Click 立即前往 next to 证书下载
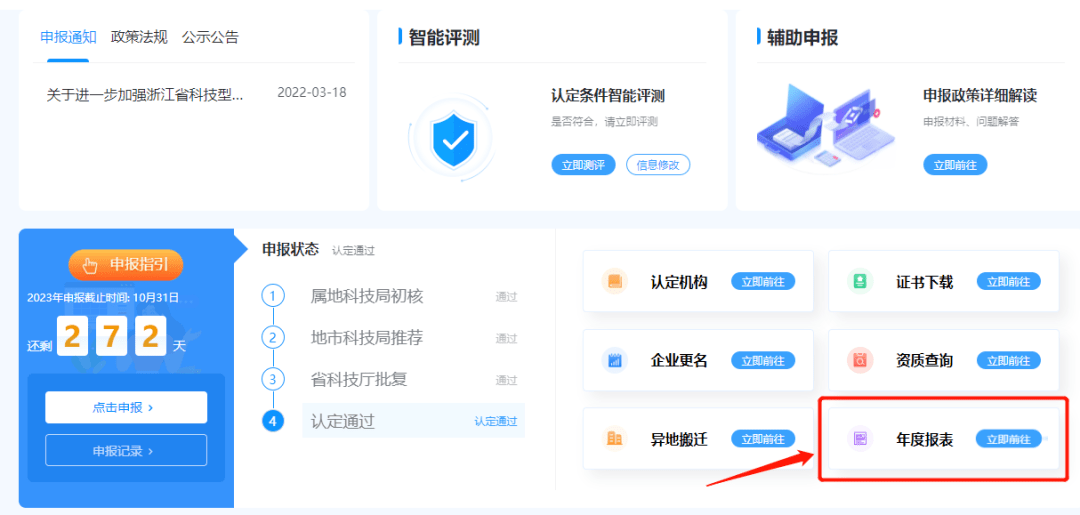 pos(1009,282)
